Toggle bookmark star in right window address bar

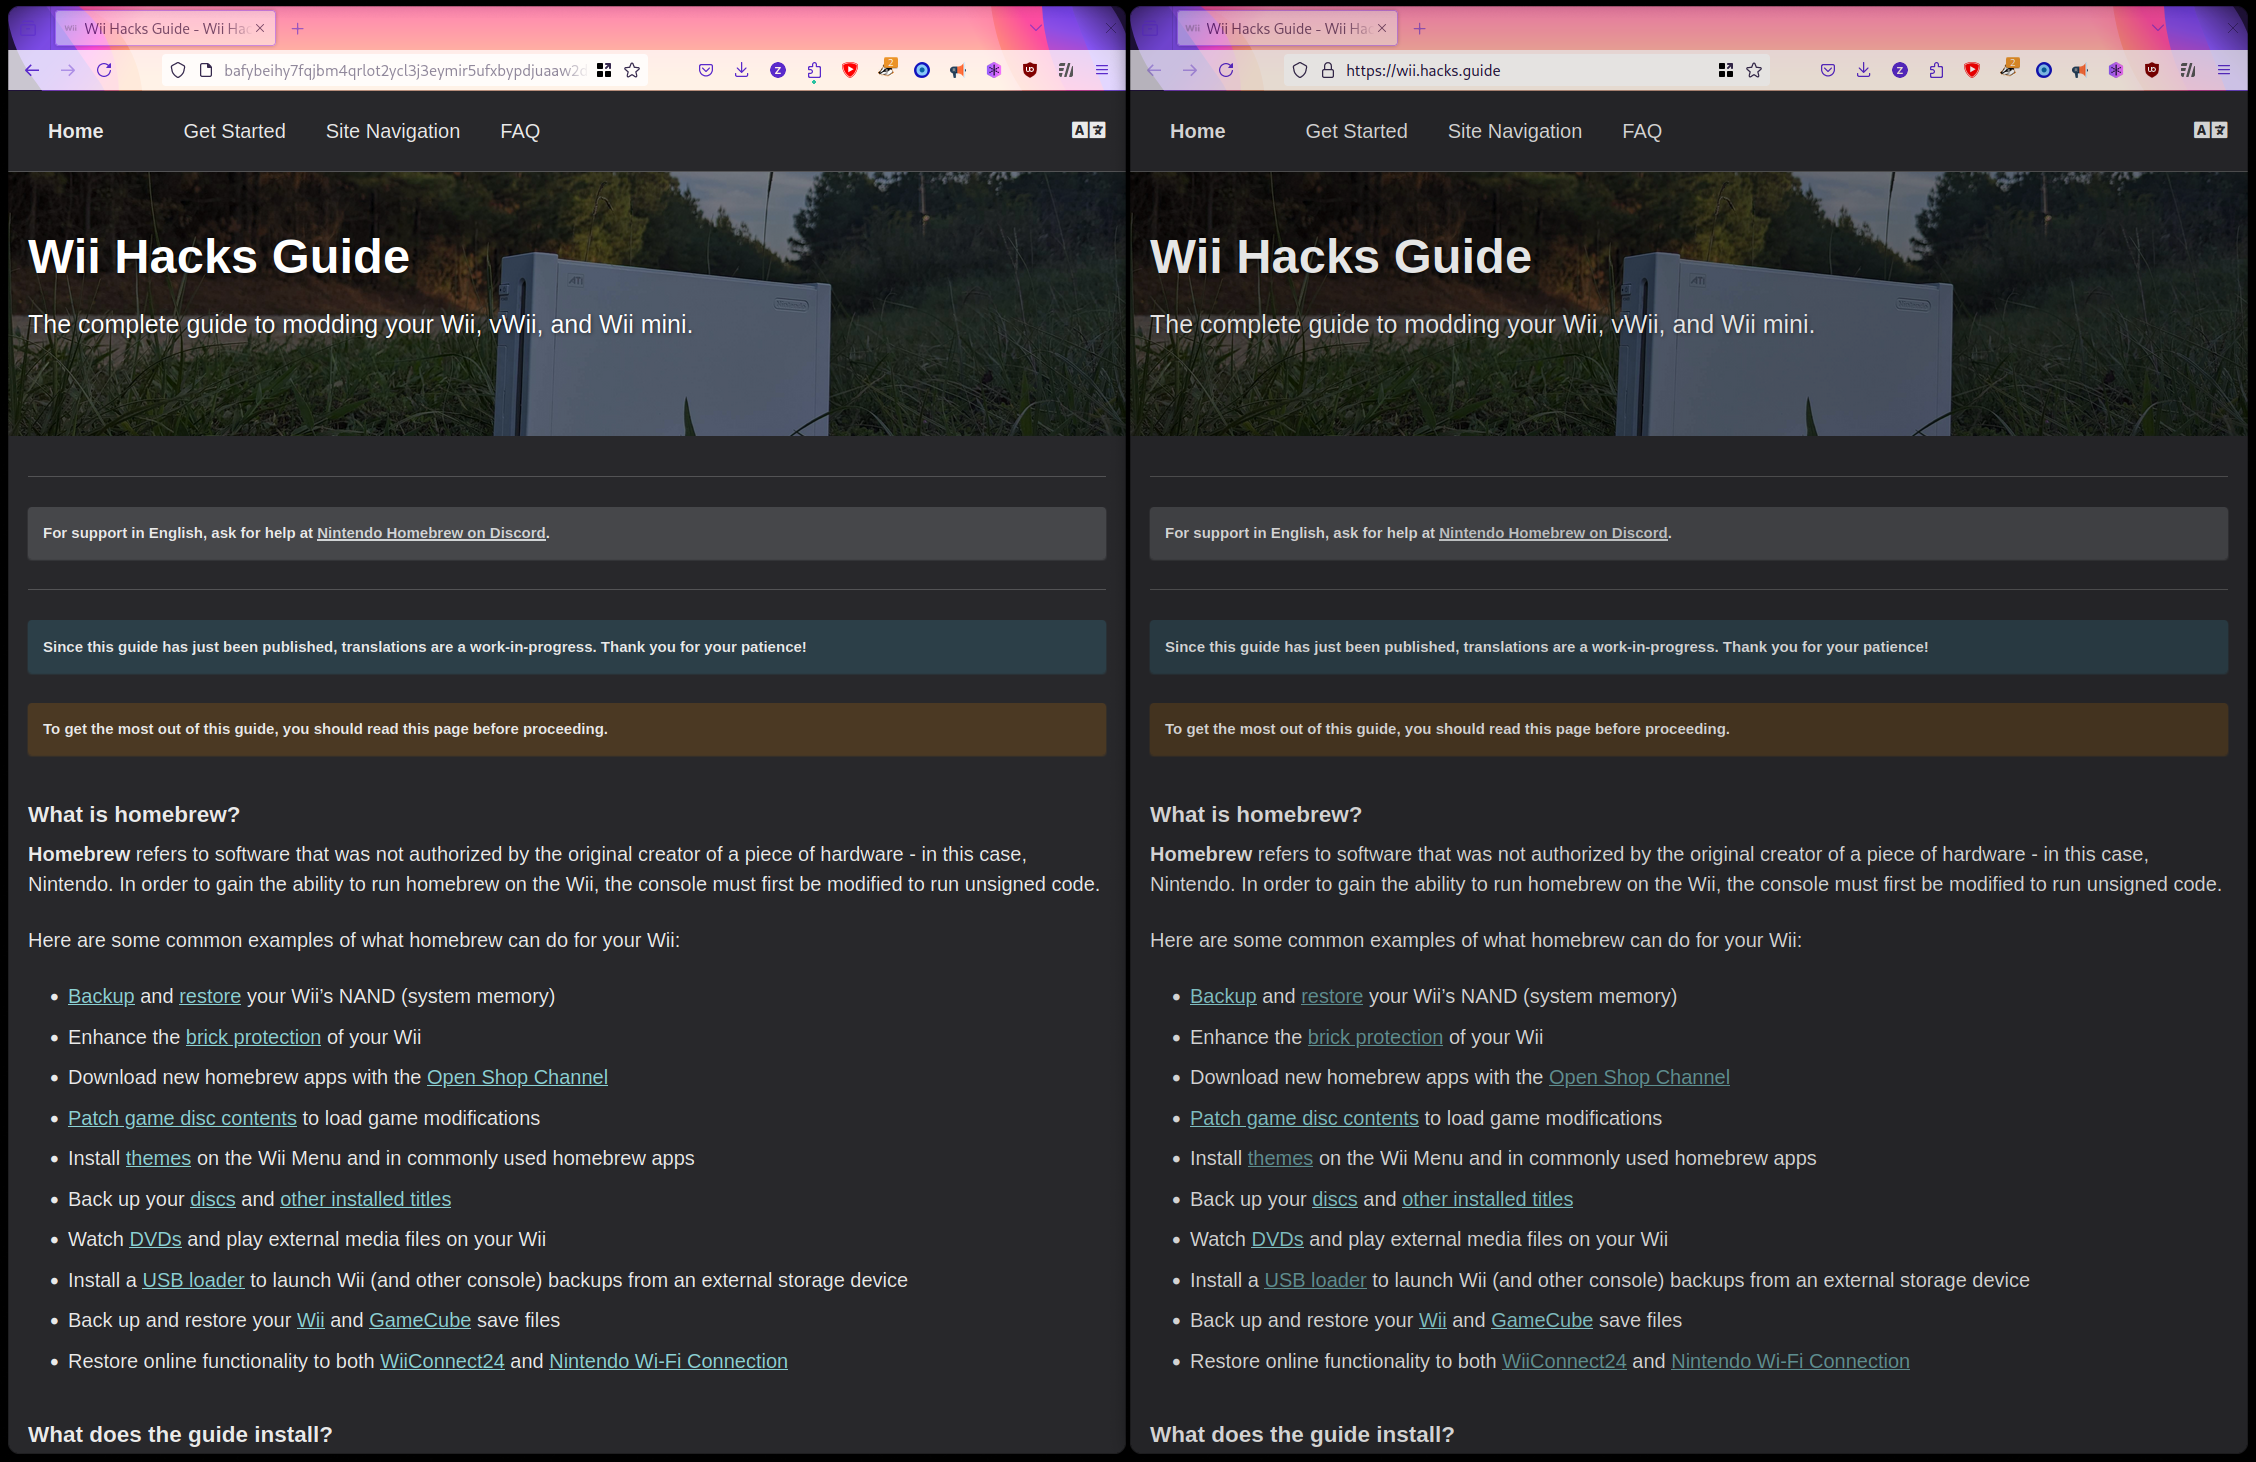[1754, 70]
